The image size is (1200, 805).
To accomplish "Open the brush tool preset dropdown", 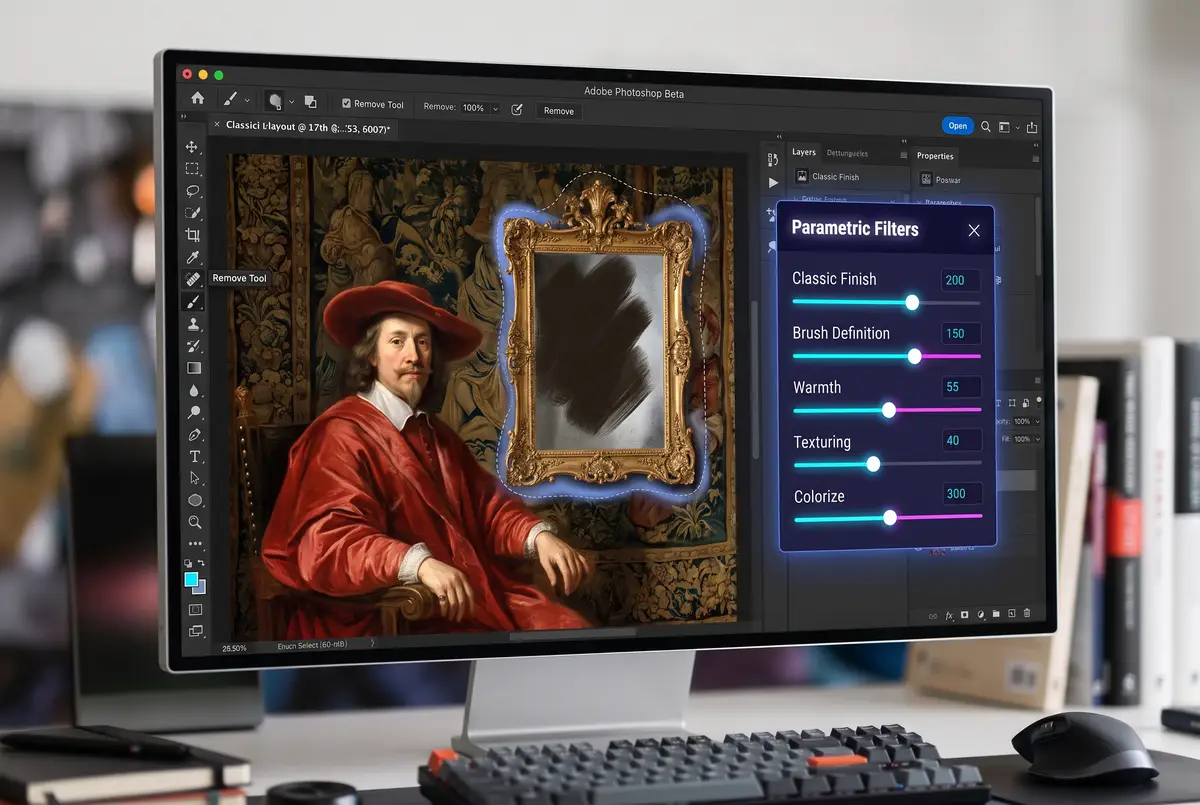I will (246, 101).
